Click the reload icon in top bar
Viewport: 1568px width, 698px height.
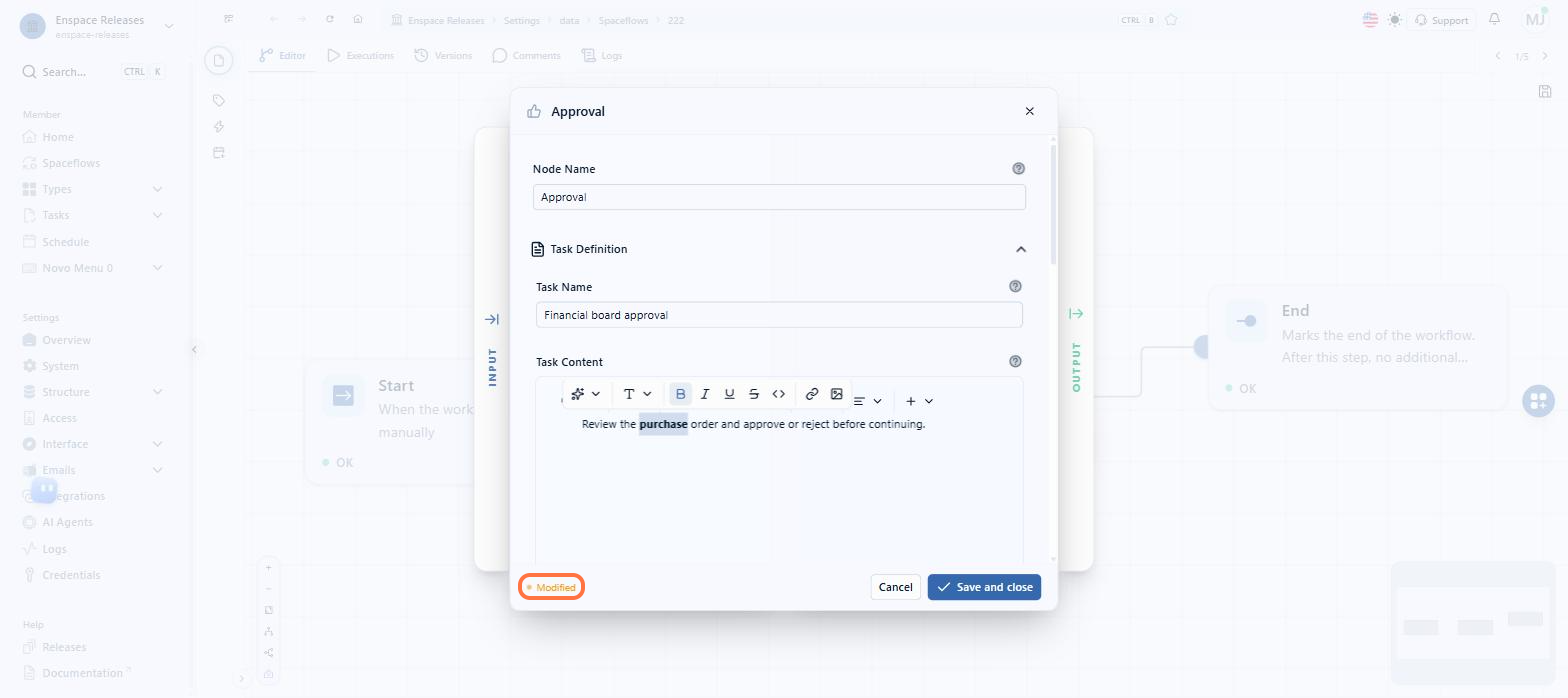pos(330,19)
